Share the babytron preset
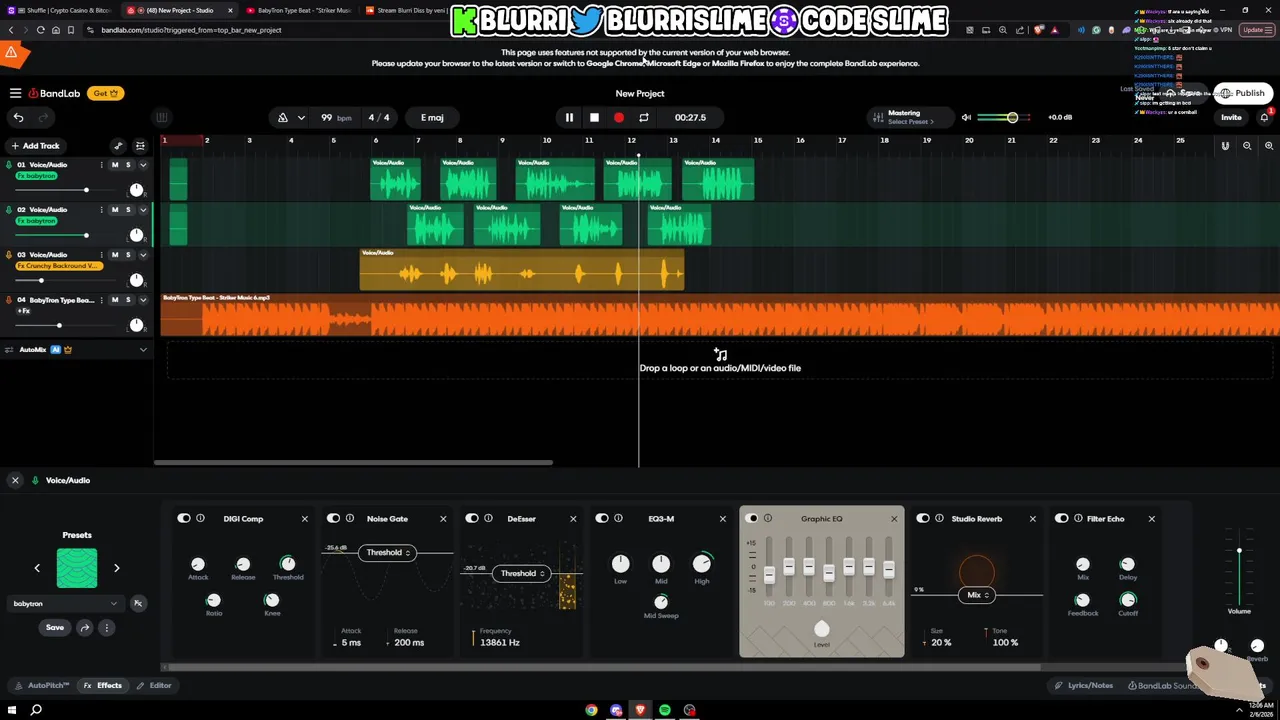 coord(85,628)
